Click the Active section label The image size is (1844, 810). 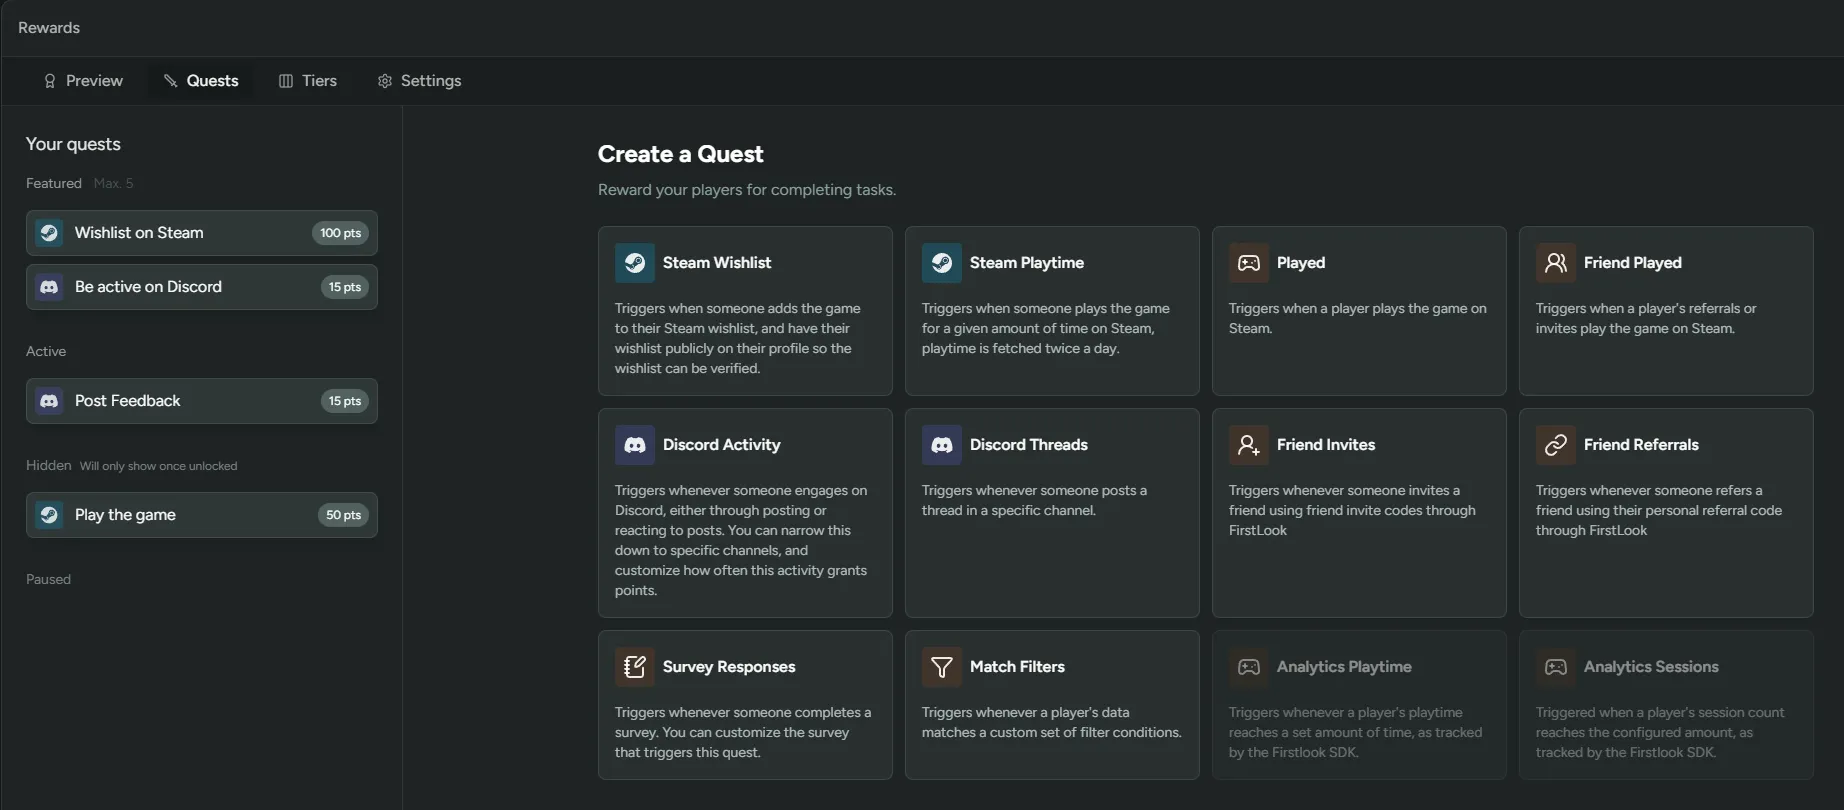click(x=46, y=351)
